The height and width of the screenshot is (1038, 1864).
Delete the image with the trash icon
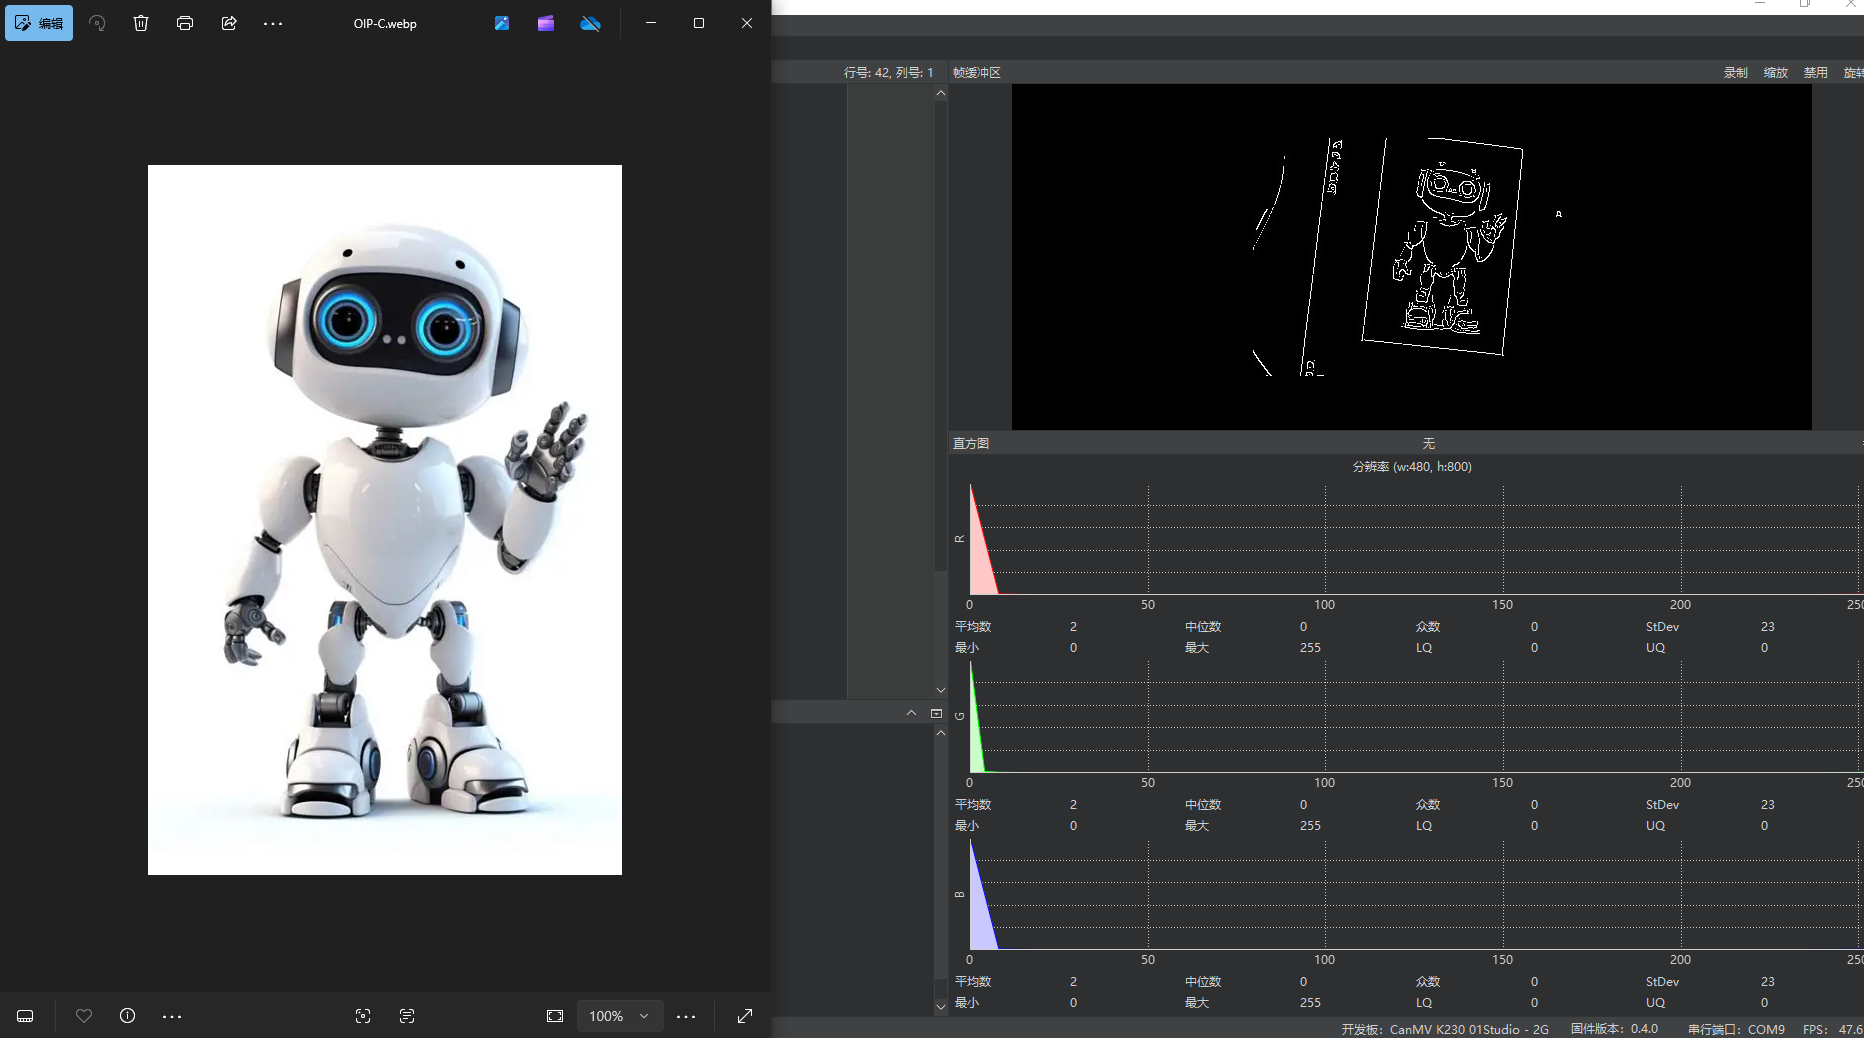tap(141, 23)
